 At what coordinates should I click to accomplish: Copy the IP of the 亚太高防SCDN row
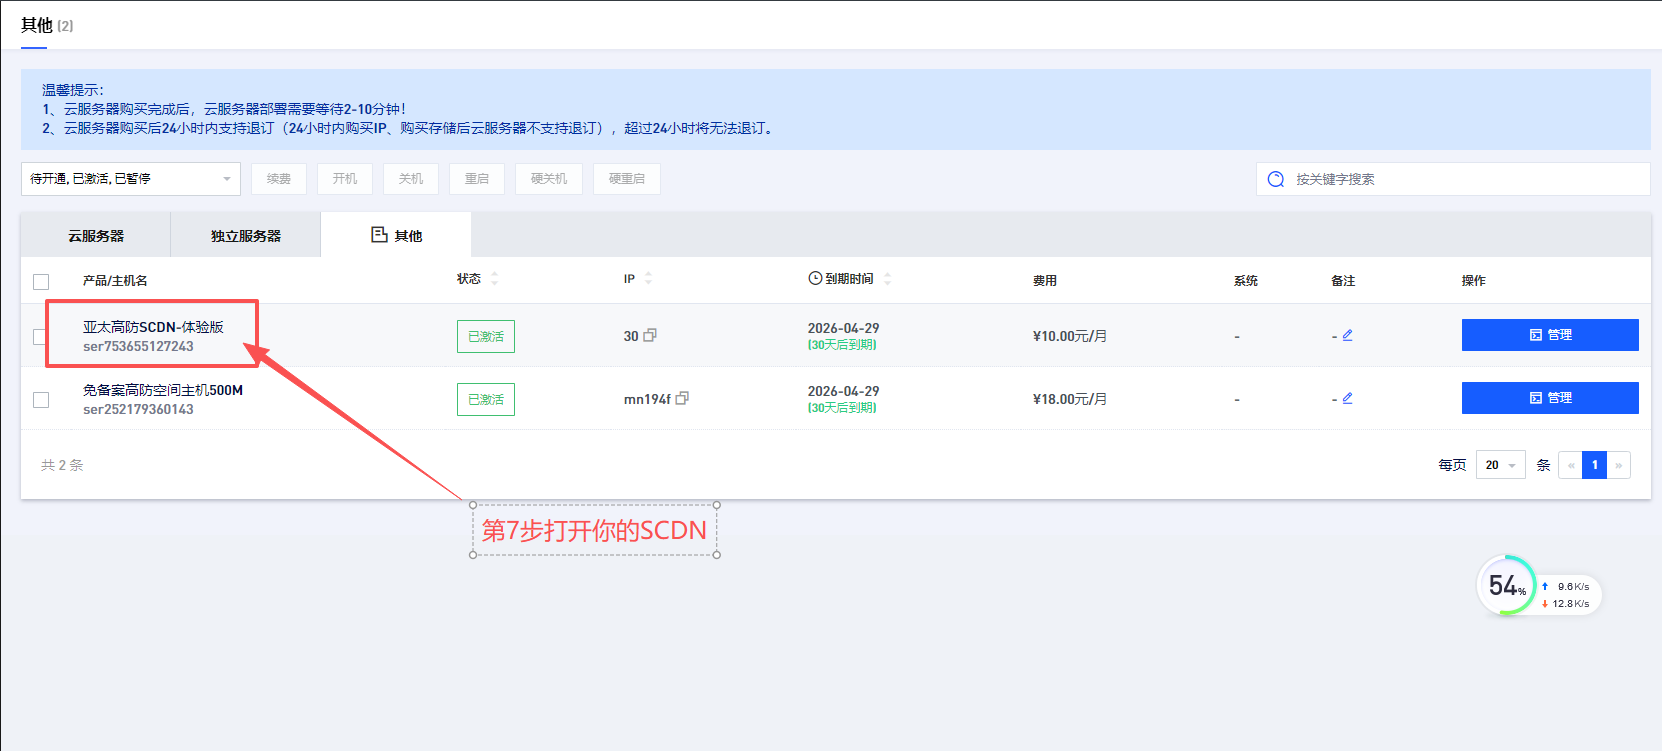click(x=650, y=336)
